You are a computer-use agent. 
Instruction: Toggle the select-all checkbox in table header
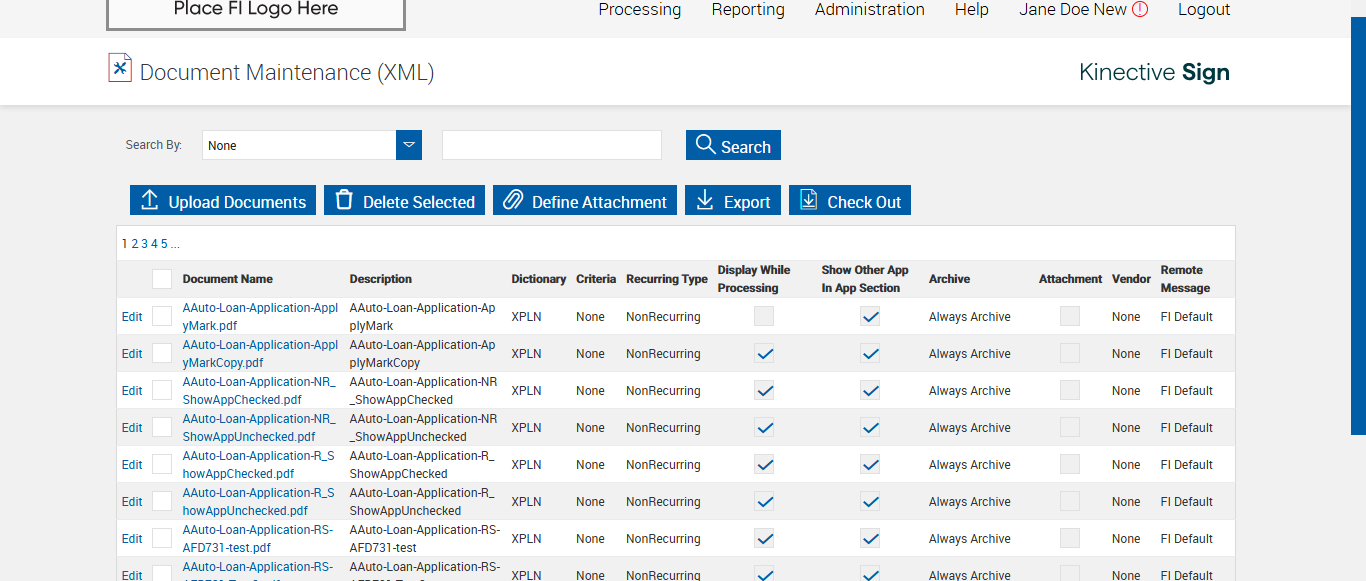162,279
